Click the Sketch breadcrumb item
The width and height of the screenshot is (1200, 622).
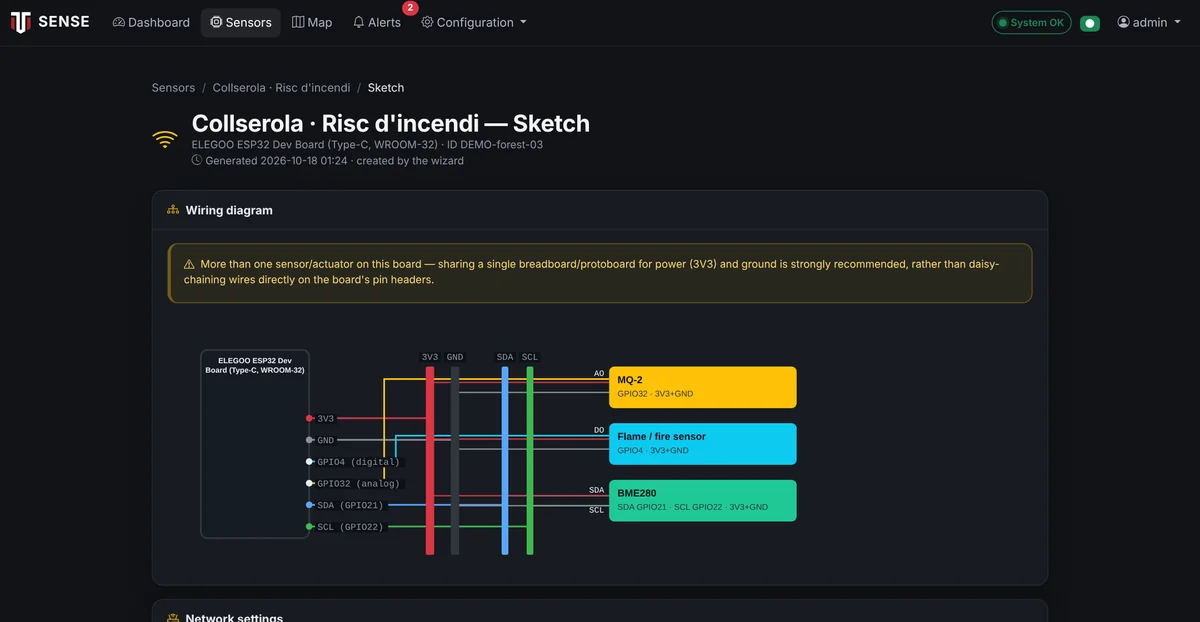click(386, 88)
